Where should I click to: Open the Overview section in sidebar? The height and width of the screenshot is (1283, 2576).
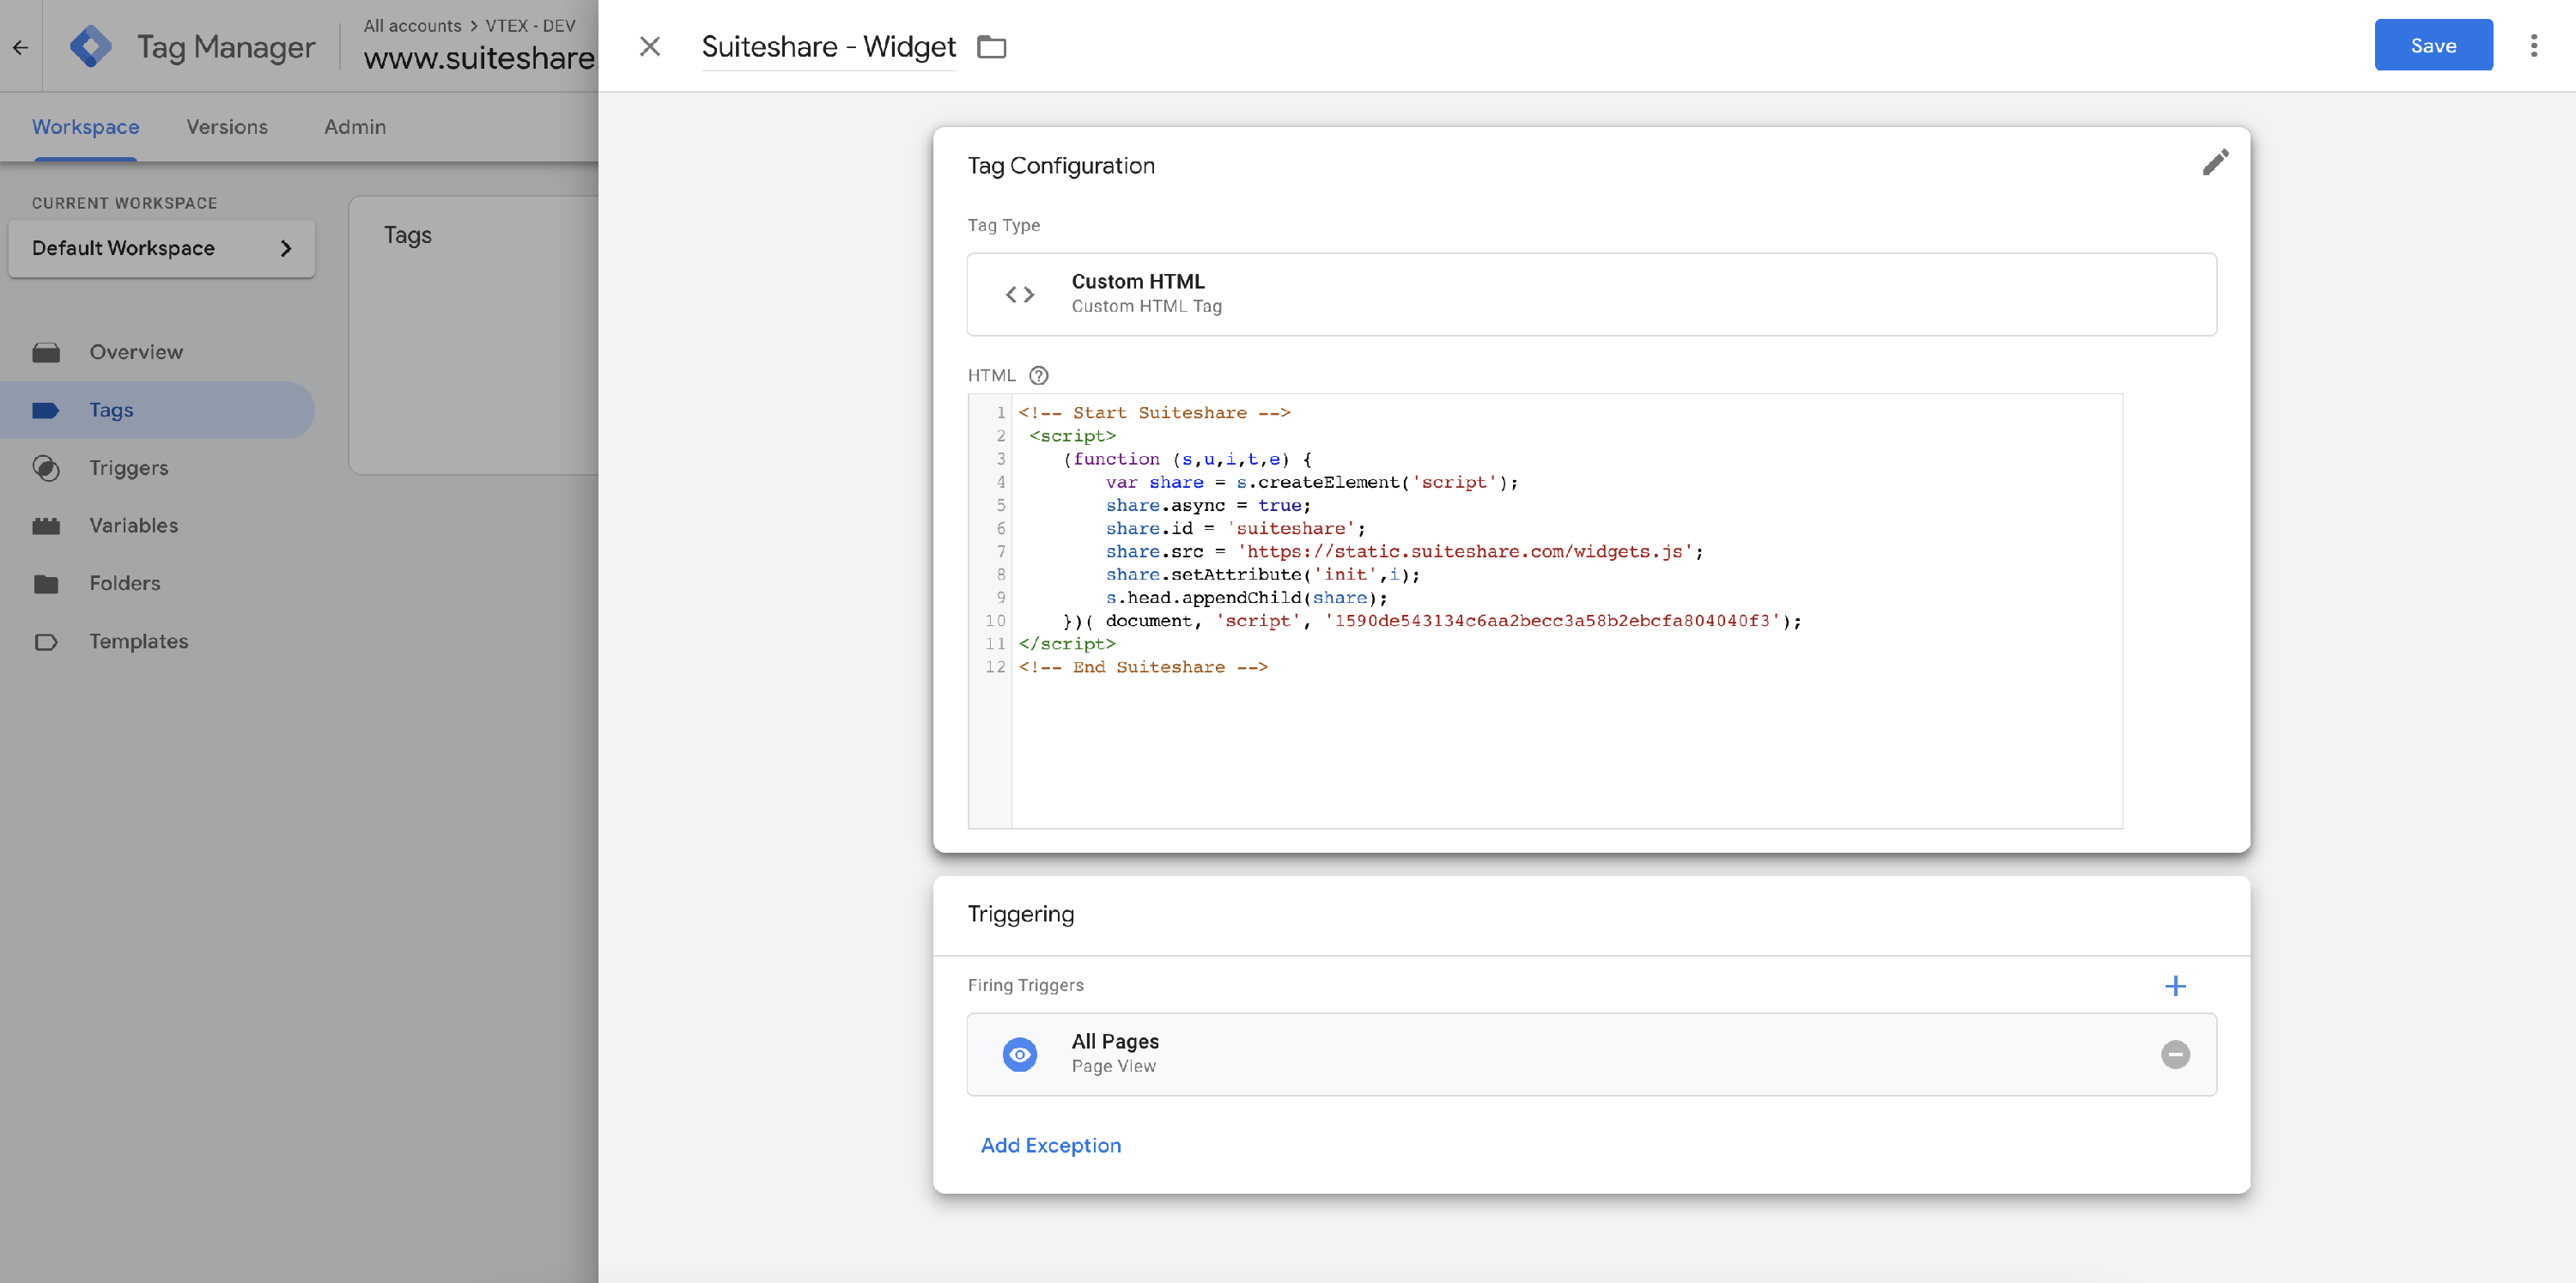(136, 351)
